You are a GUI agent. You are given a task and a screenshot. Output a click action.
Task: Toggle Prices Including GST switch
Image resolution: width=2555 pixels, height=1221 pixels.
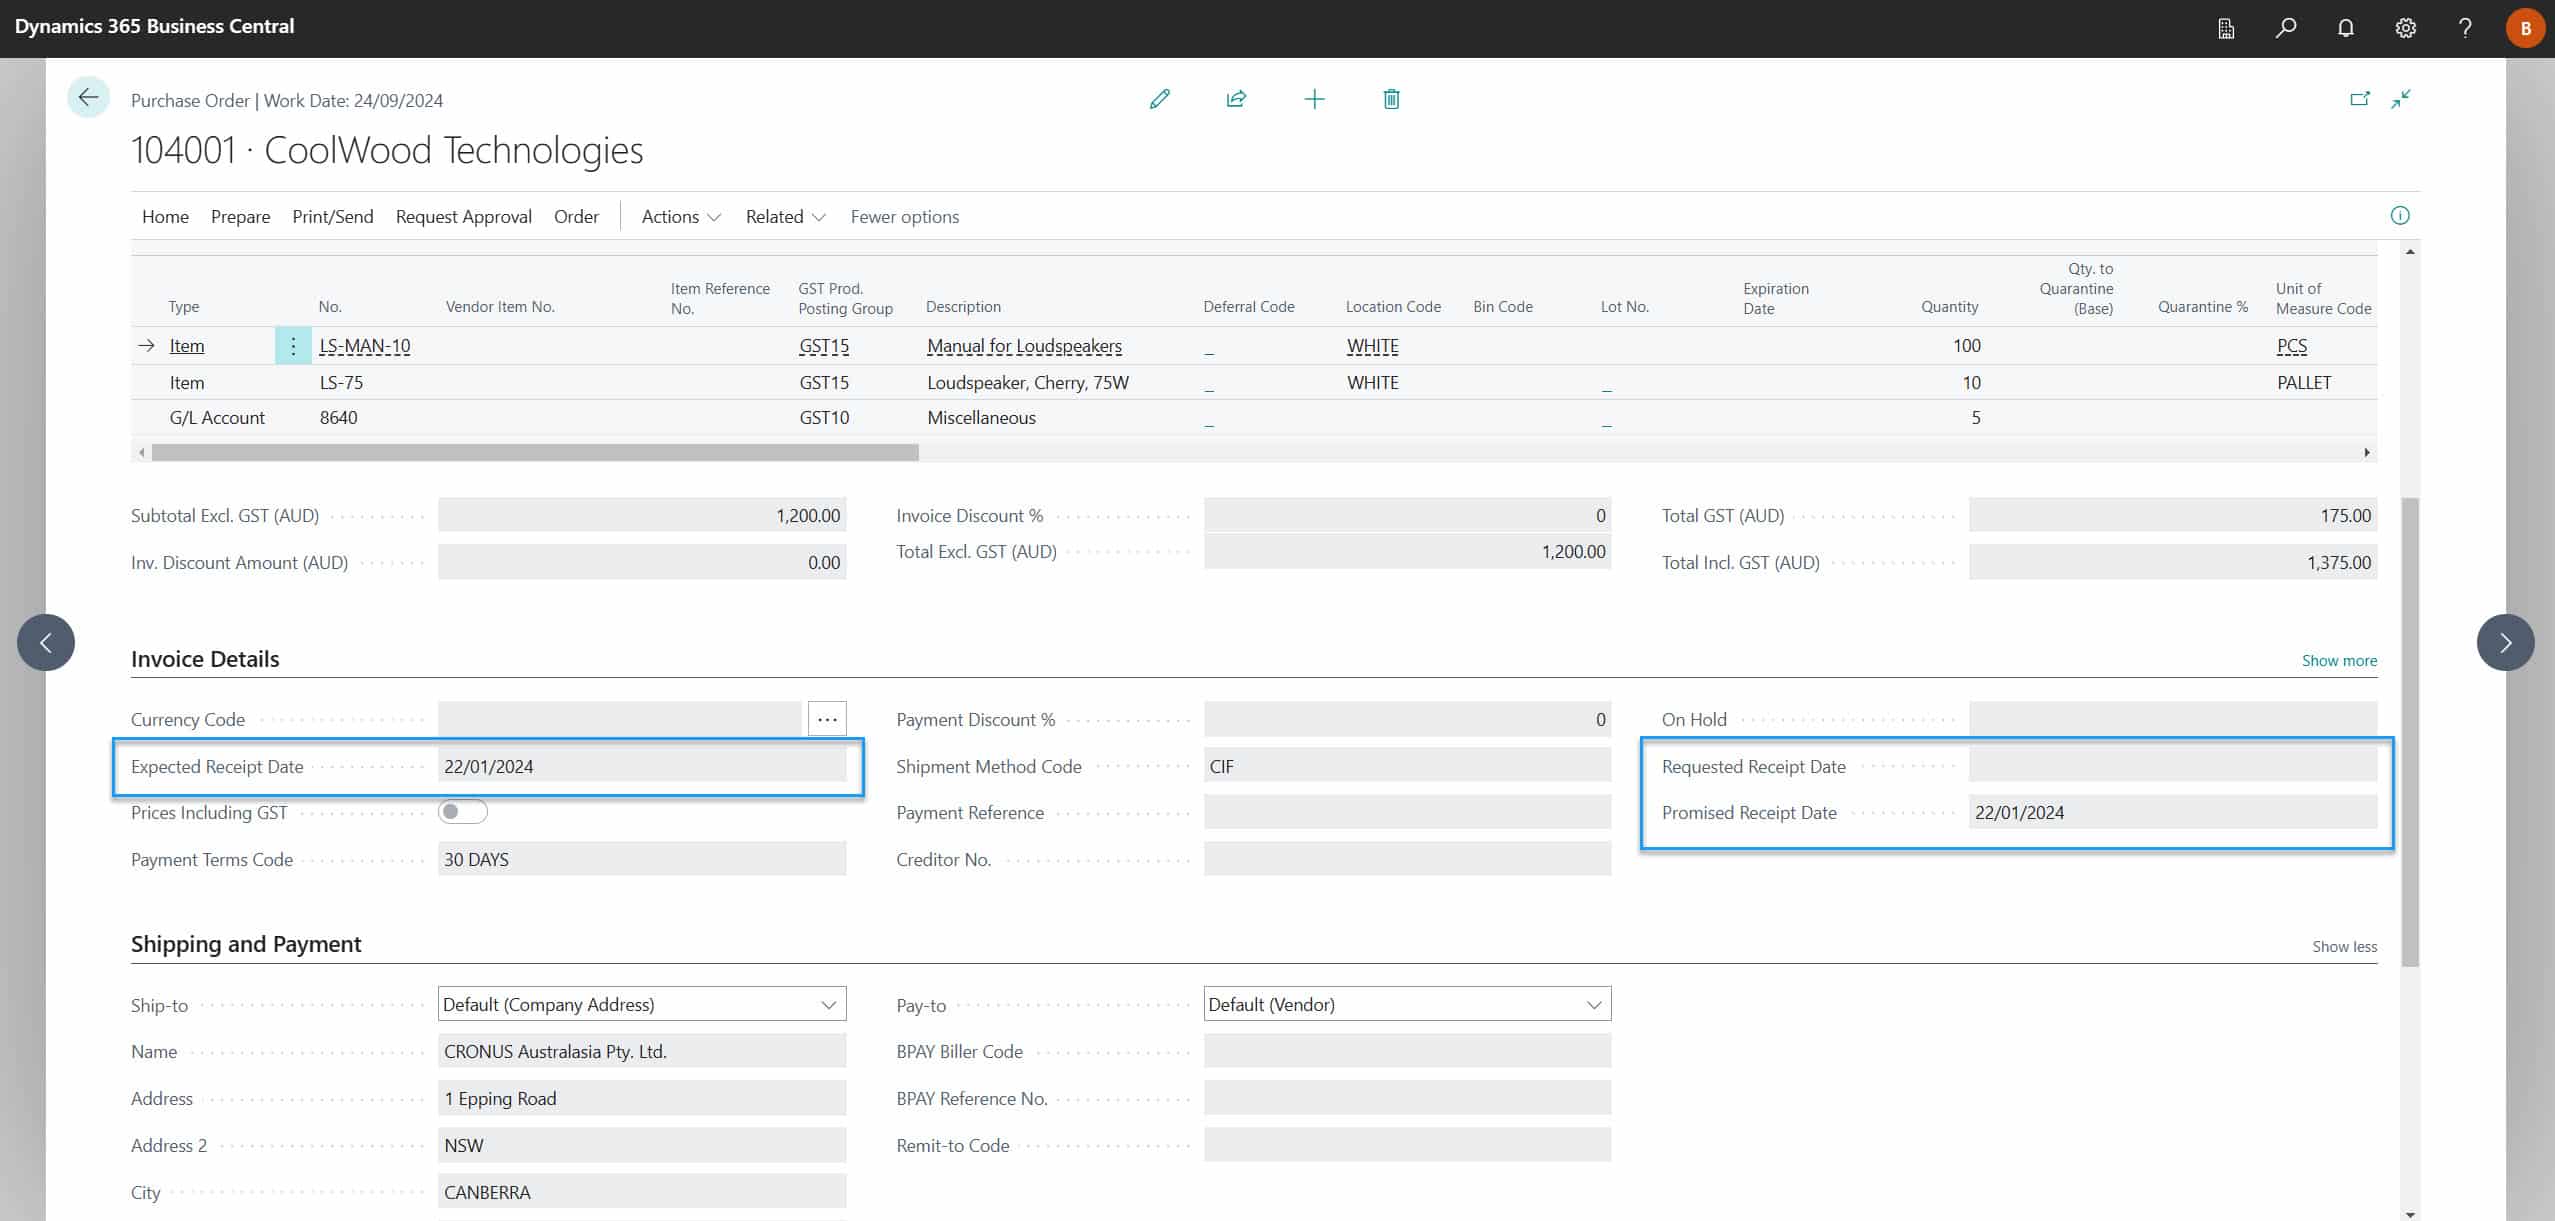click(x=463, y=812)
